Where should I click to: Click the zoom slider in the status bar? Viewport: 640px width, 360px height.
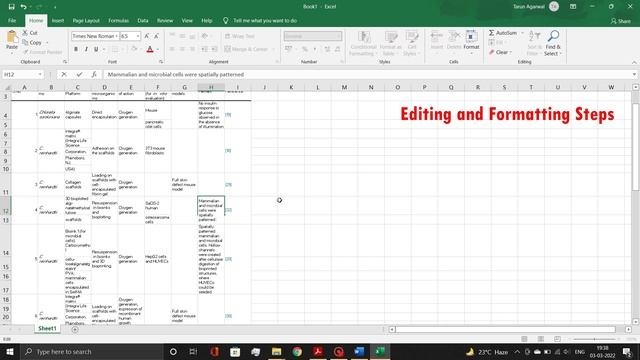pos(594,339)
